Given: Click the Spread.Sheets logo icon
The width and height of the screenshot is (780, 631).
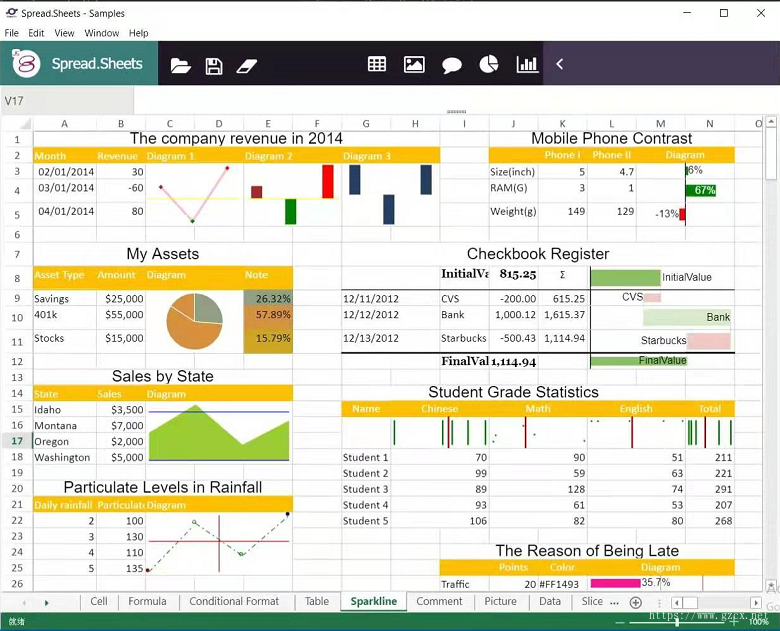Looking at the screenshot, I should 26,63.
